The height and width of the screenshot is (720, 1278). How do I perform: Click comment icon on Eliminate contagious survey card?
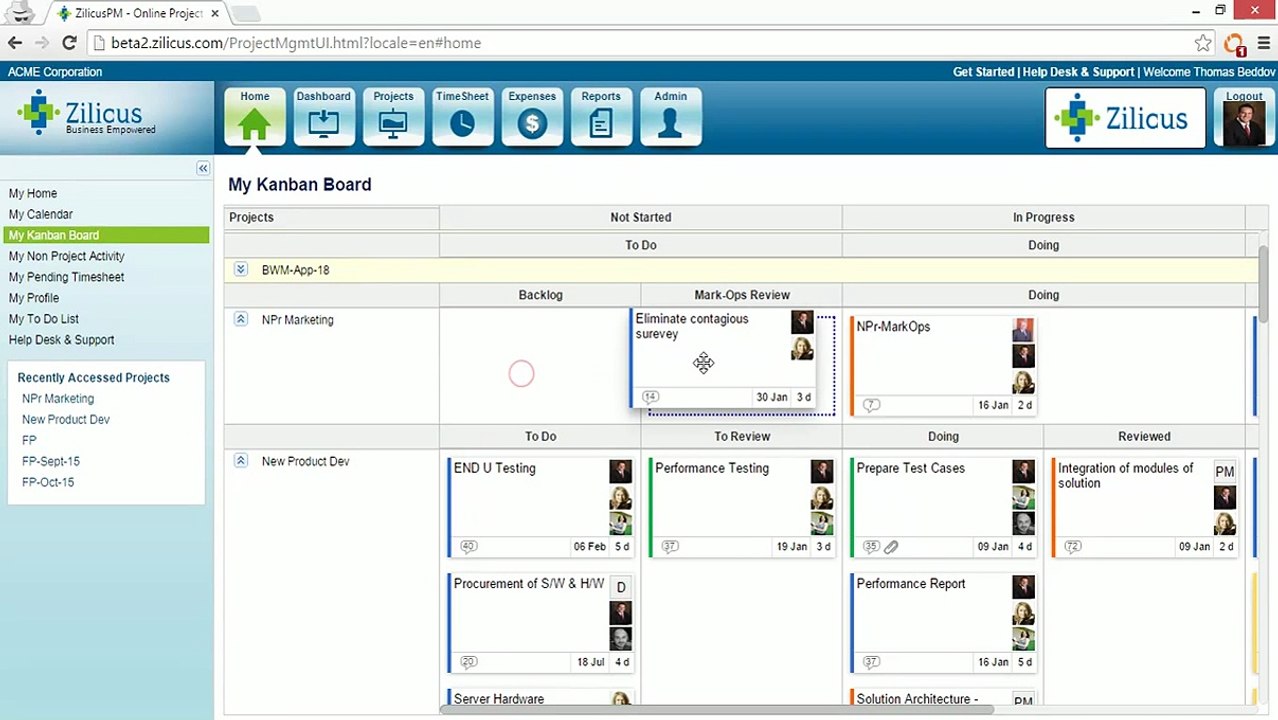pyautogui.click(x=650, y=397)
